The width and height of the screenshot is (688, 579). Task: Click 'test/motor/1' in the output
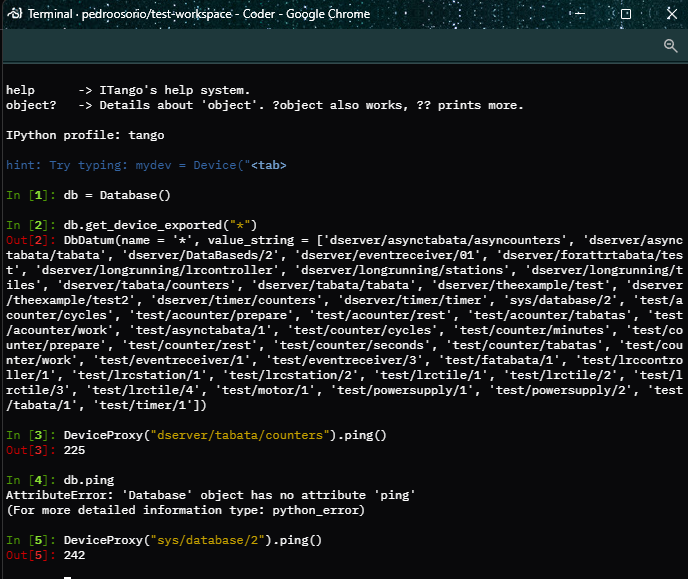pyautogui.click(x=265, y=390)
